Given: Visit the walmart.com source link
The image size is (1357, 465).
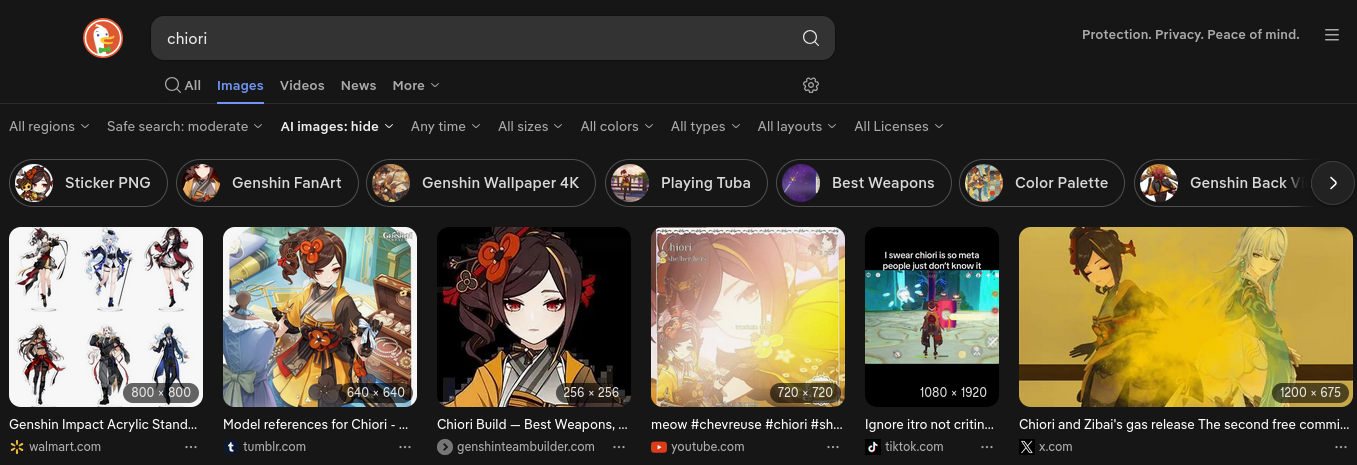Looking at the screenshot, I should tap(65, 447).
